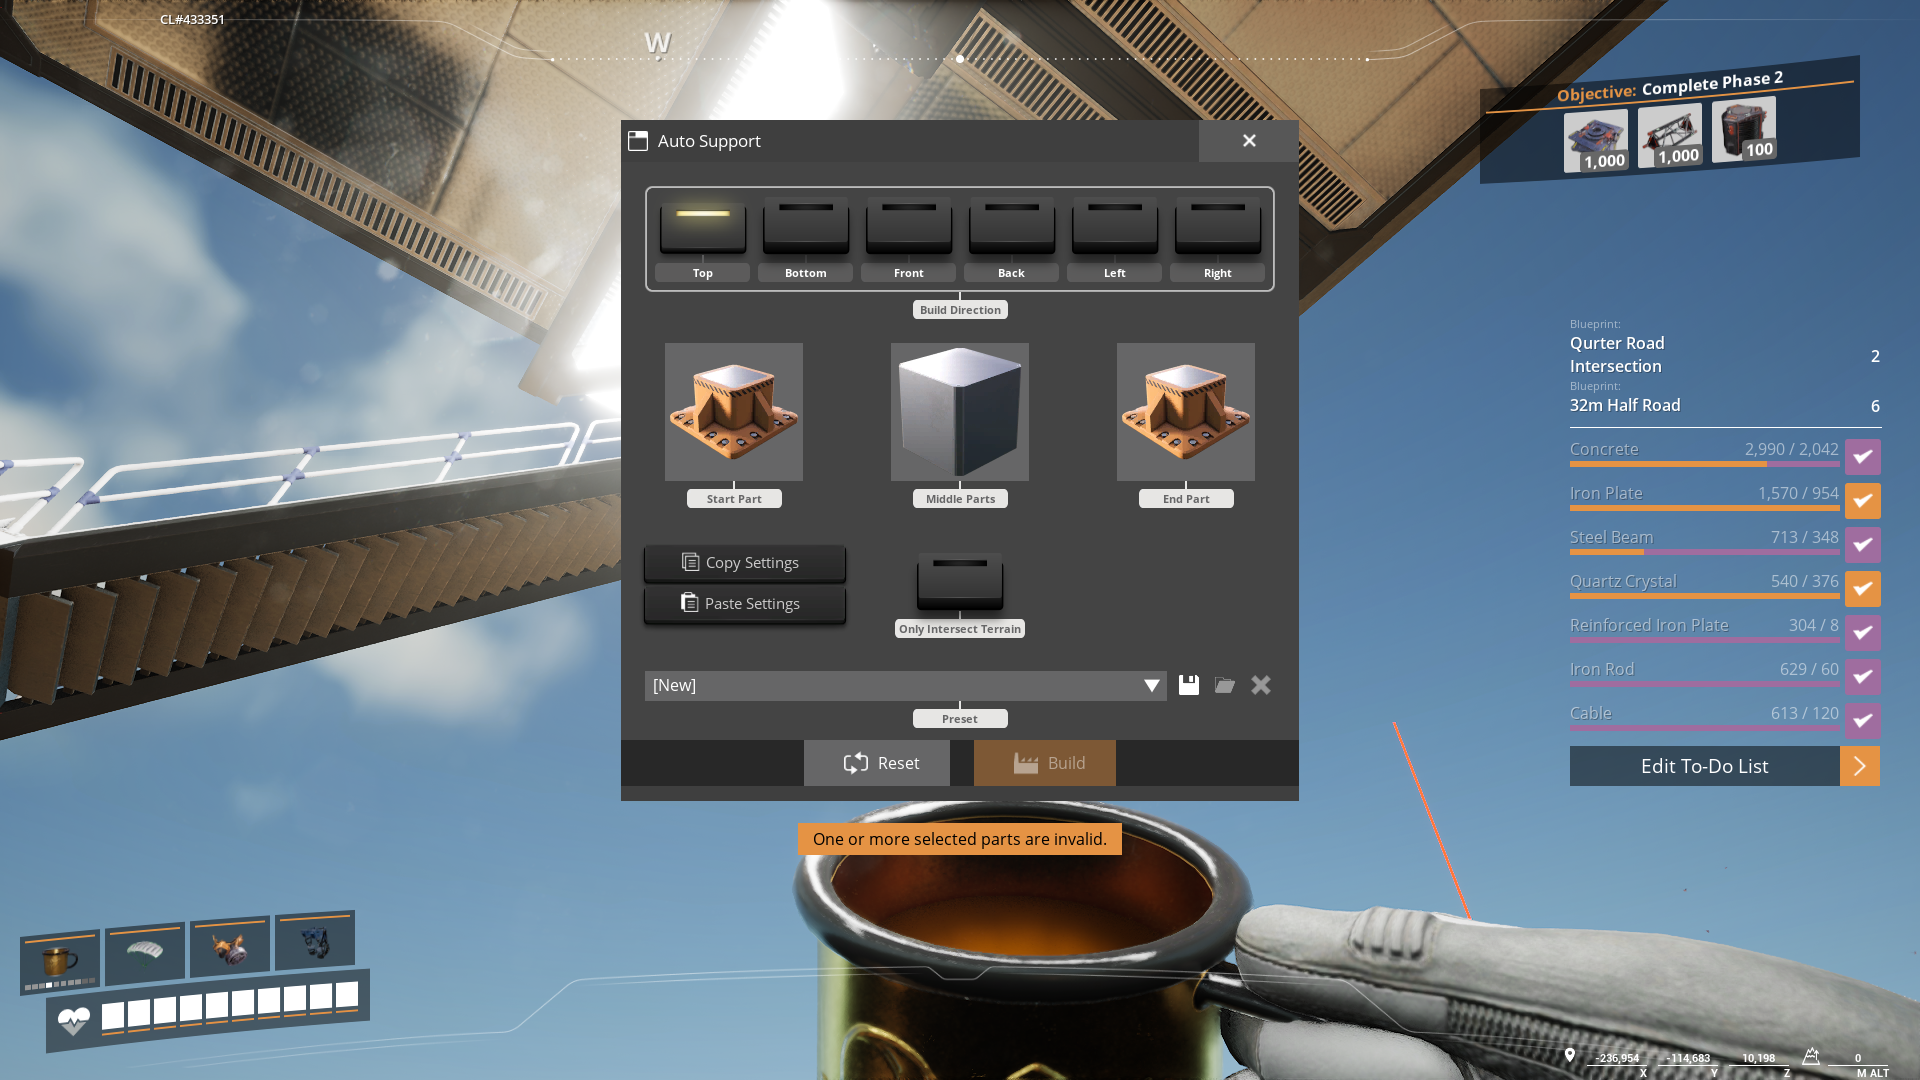
Task: Delete preset with the X icon
Action: (x=1260, y=685)
